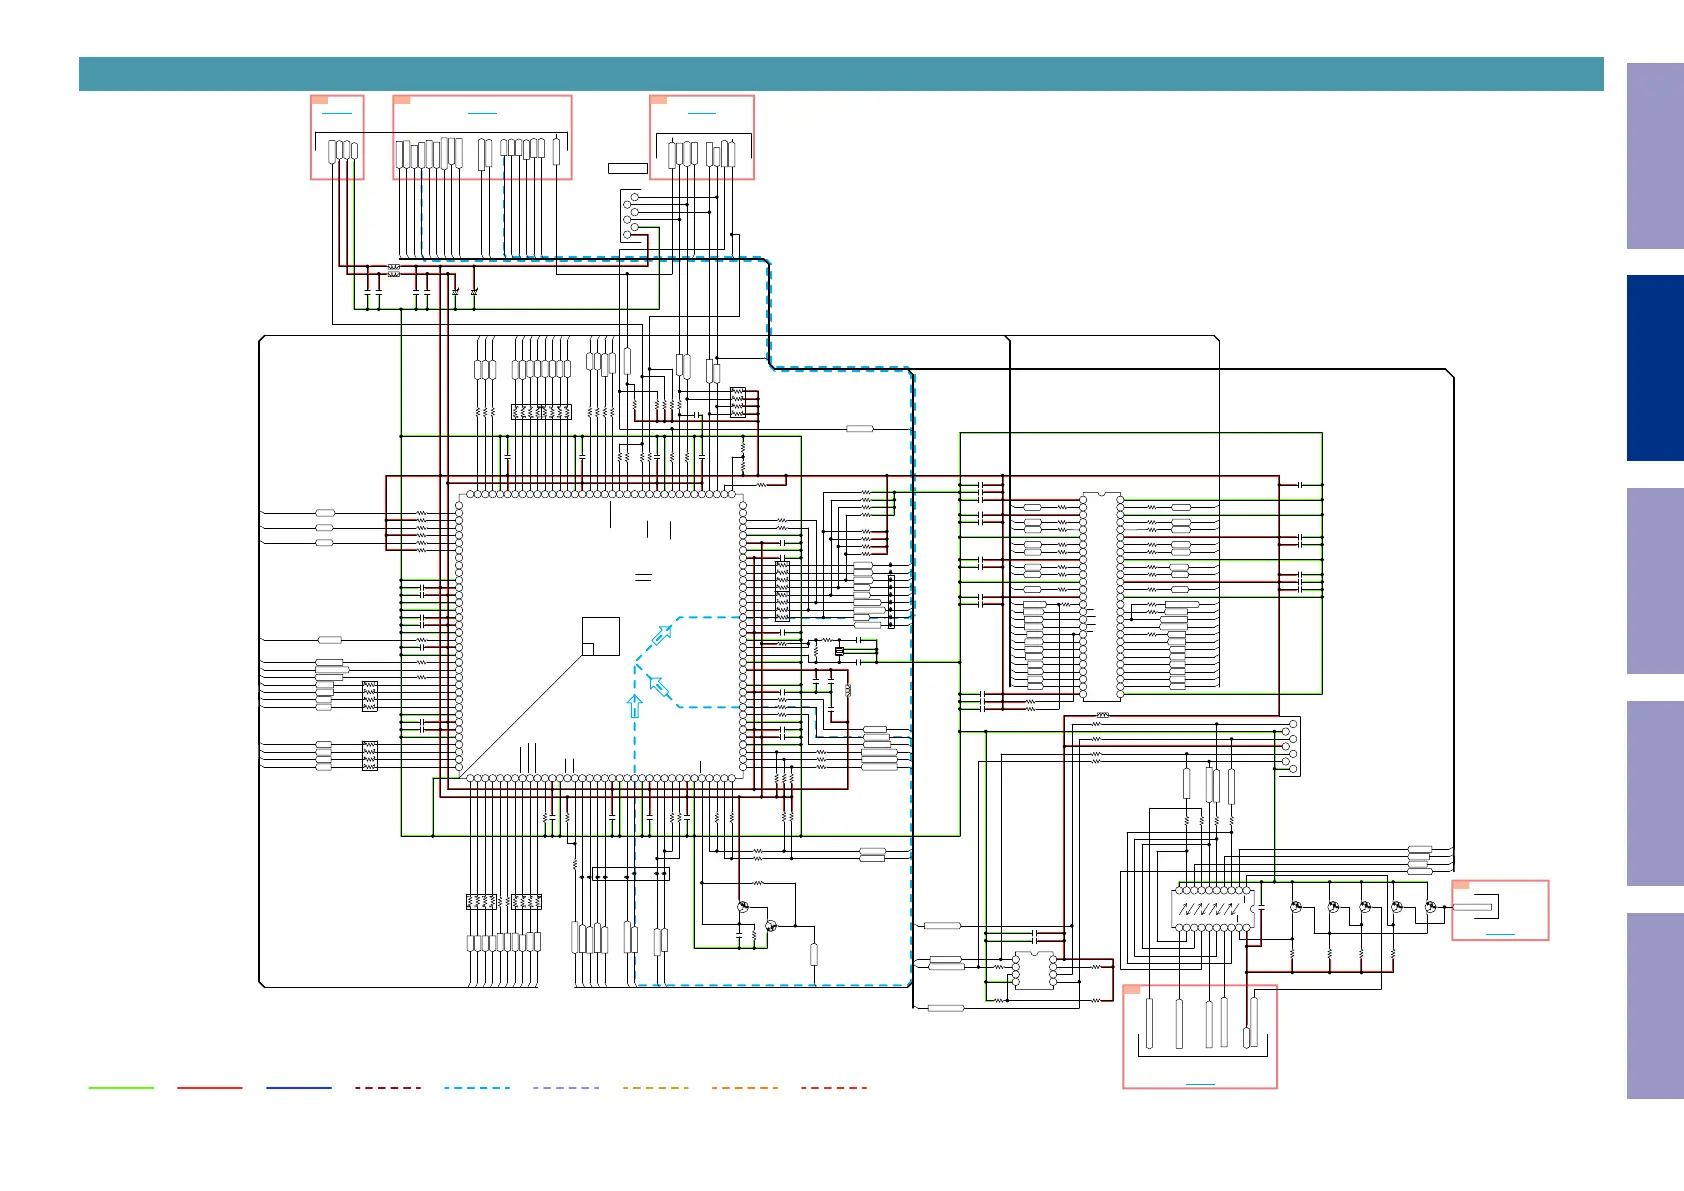Image resolution: width=1684 pixels, height=1191 pixels.
Task: Click the crystal oscillator symbol right of the big chip
Action: (x=839, y=652)
